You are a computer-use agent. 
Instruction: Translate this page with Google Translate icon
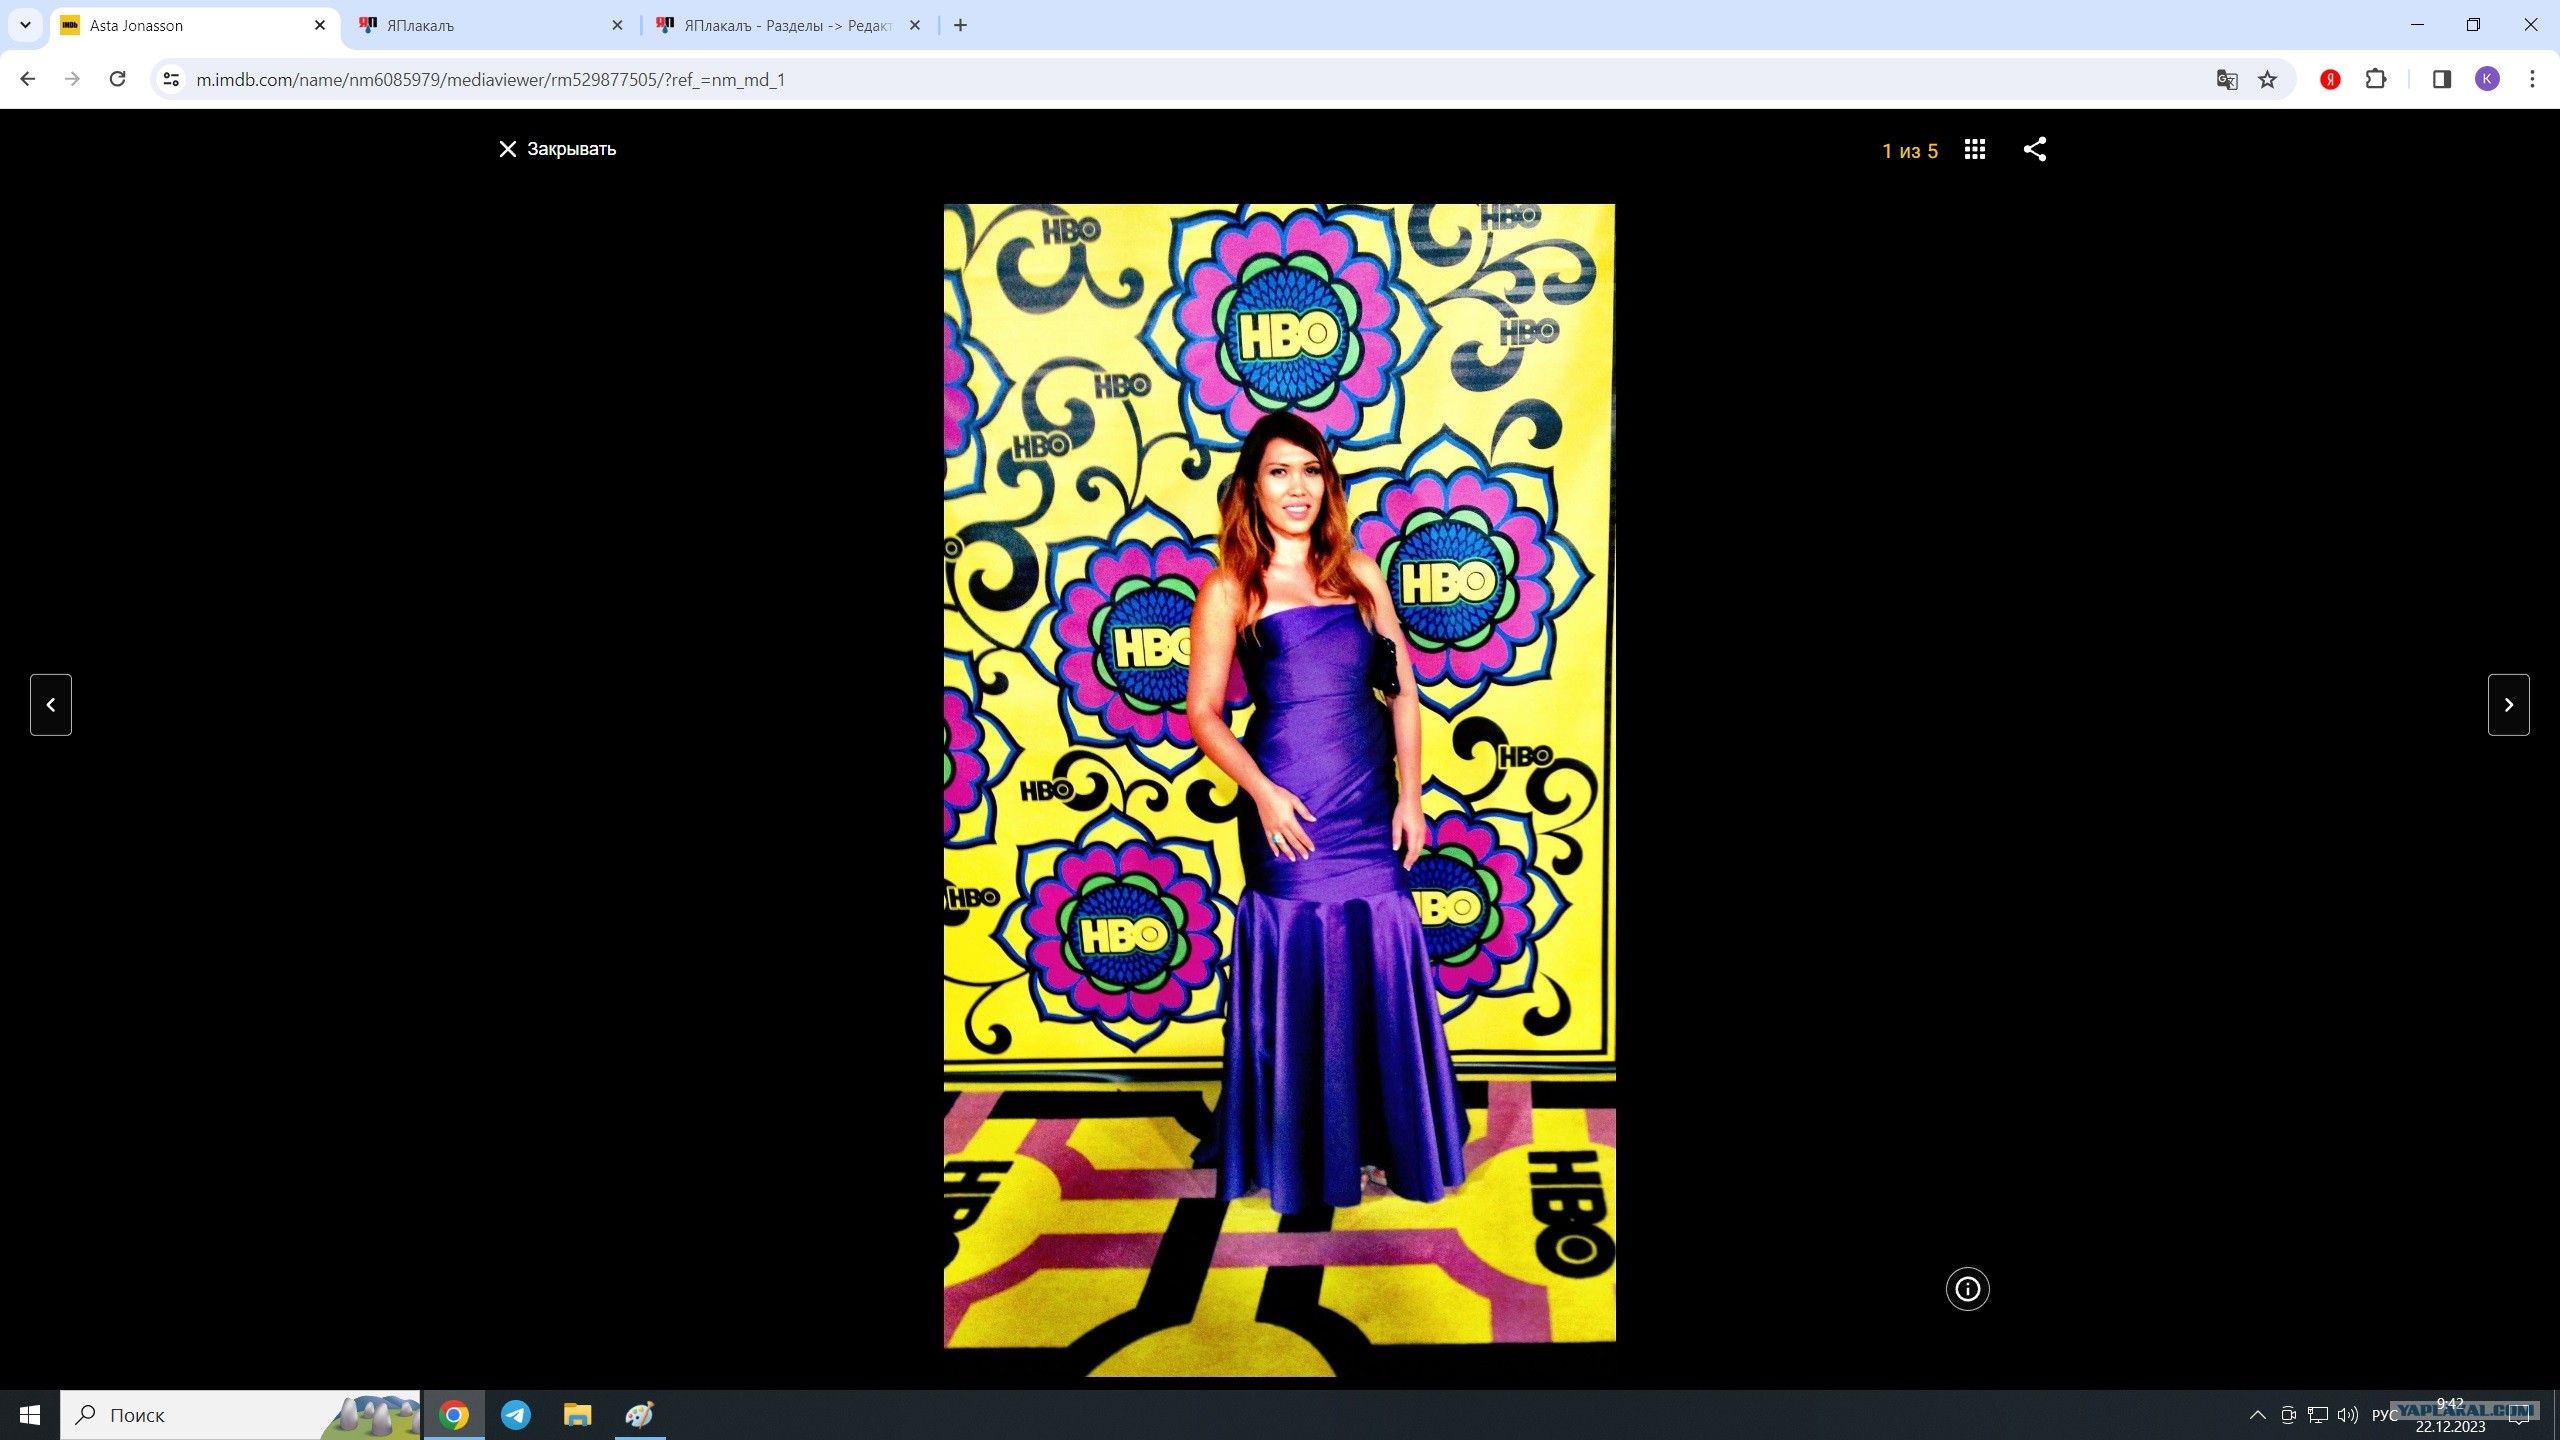coord(2226,80)
